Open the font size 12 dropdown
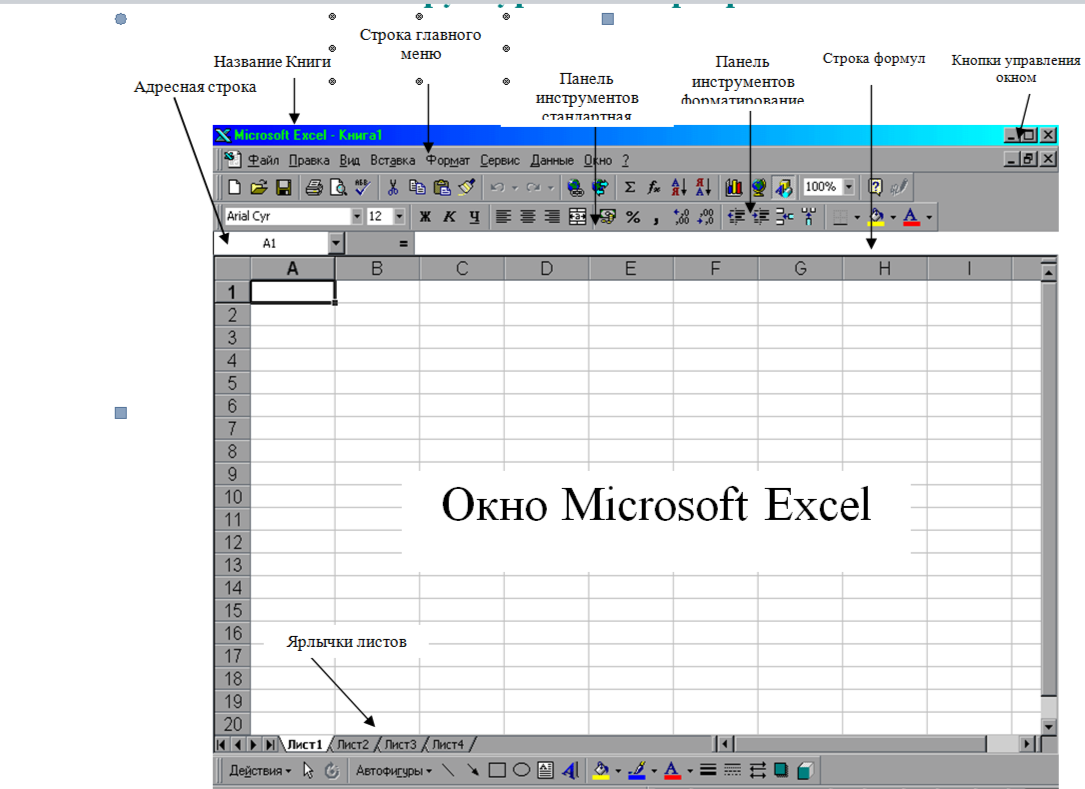 pos(399,217)
